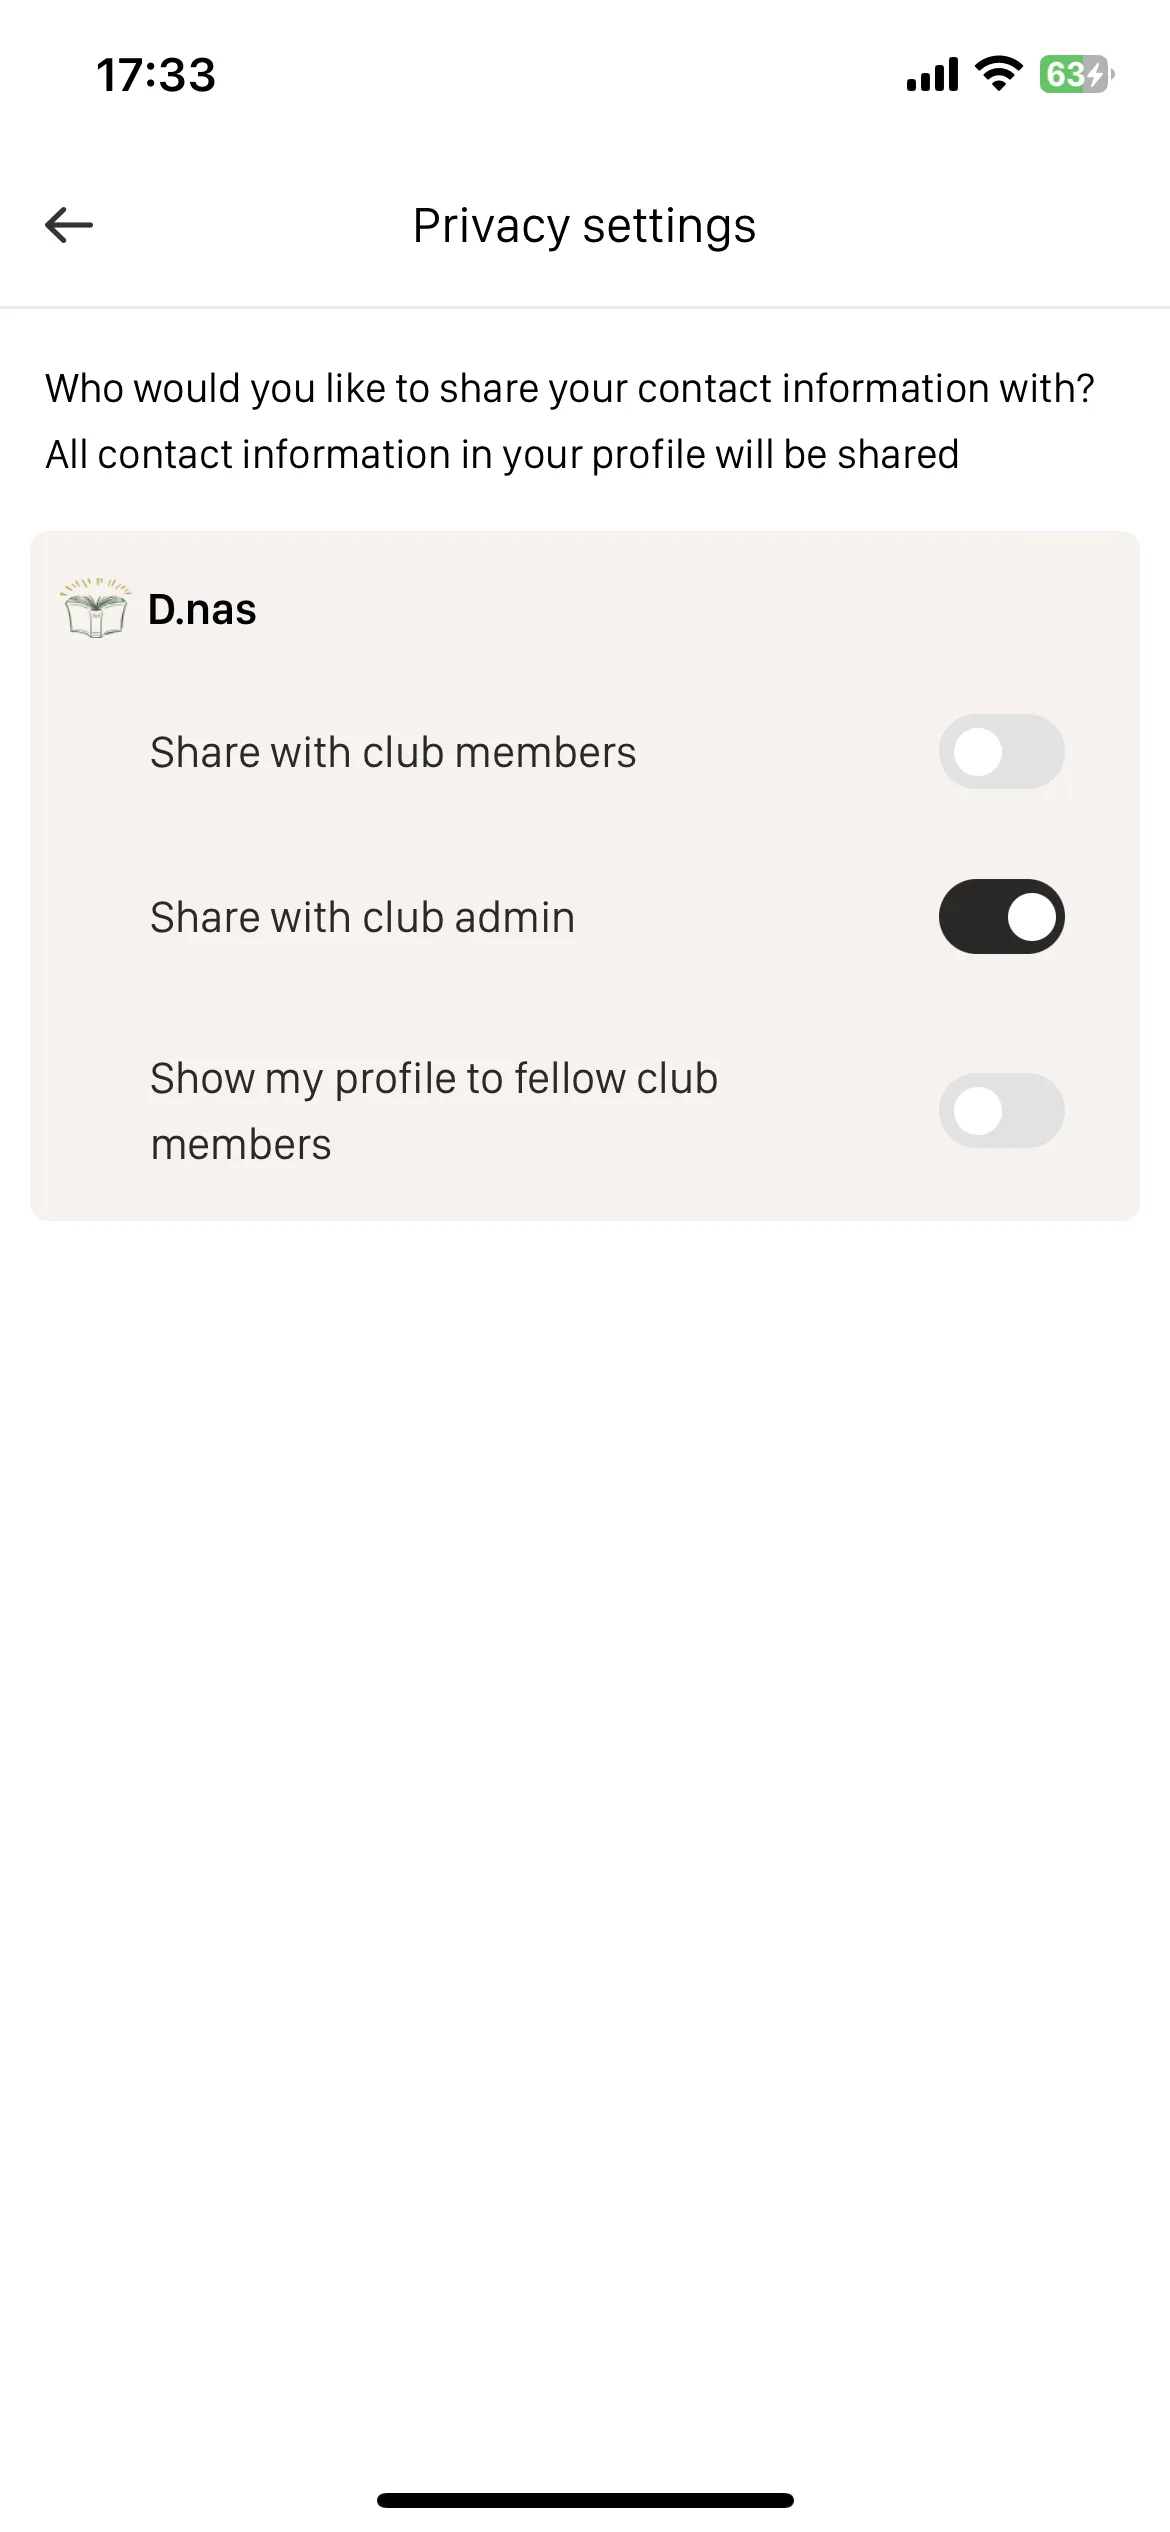This screenshot has width=1170, height=2532.
Task: Tap the D.nas club book logo
Action: (96, 608)
